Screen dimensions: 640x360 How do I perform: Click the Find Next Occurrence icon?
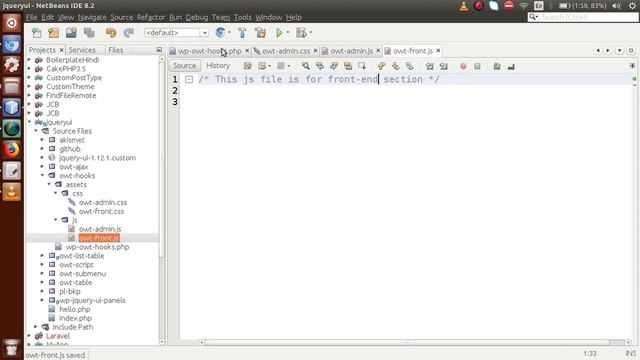[x=334, y=66]
